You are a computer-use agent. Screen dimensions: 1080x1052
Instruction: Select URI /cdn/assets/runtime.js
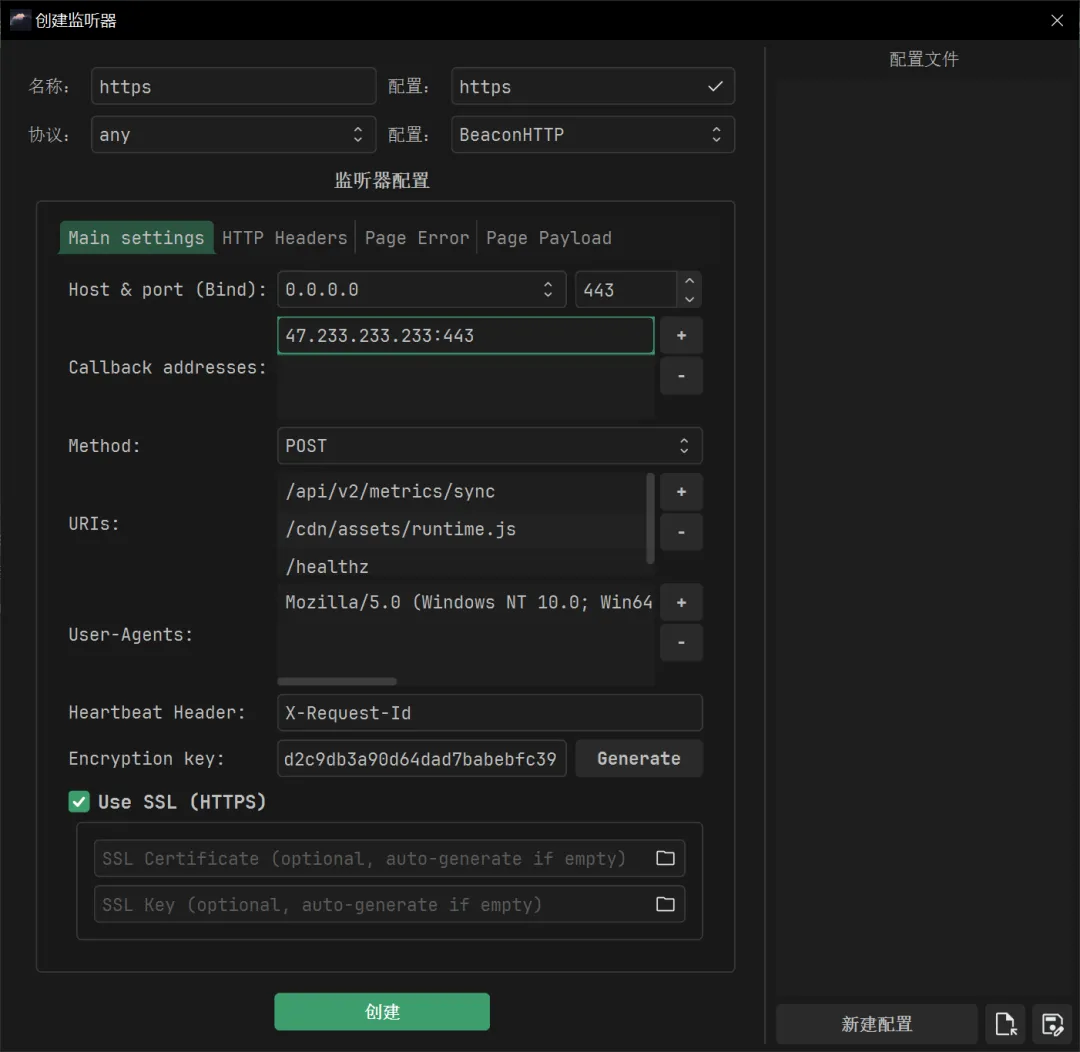461,529
